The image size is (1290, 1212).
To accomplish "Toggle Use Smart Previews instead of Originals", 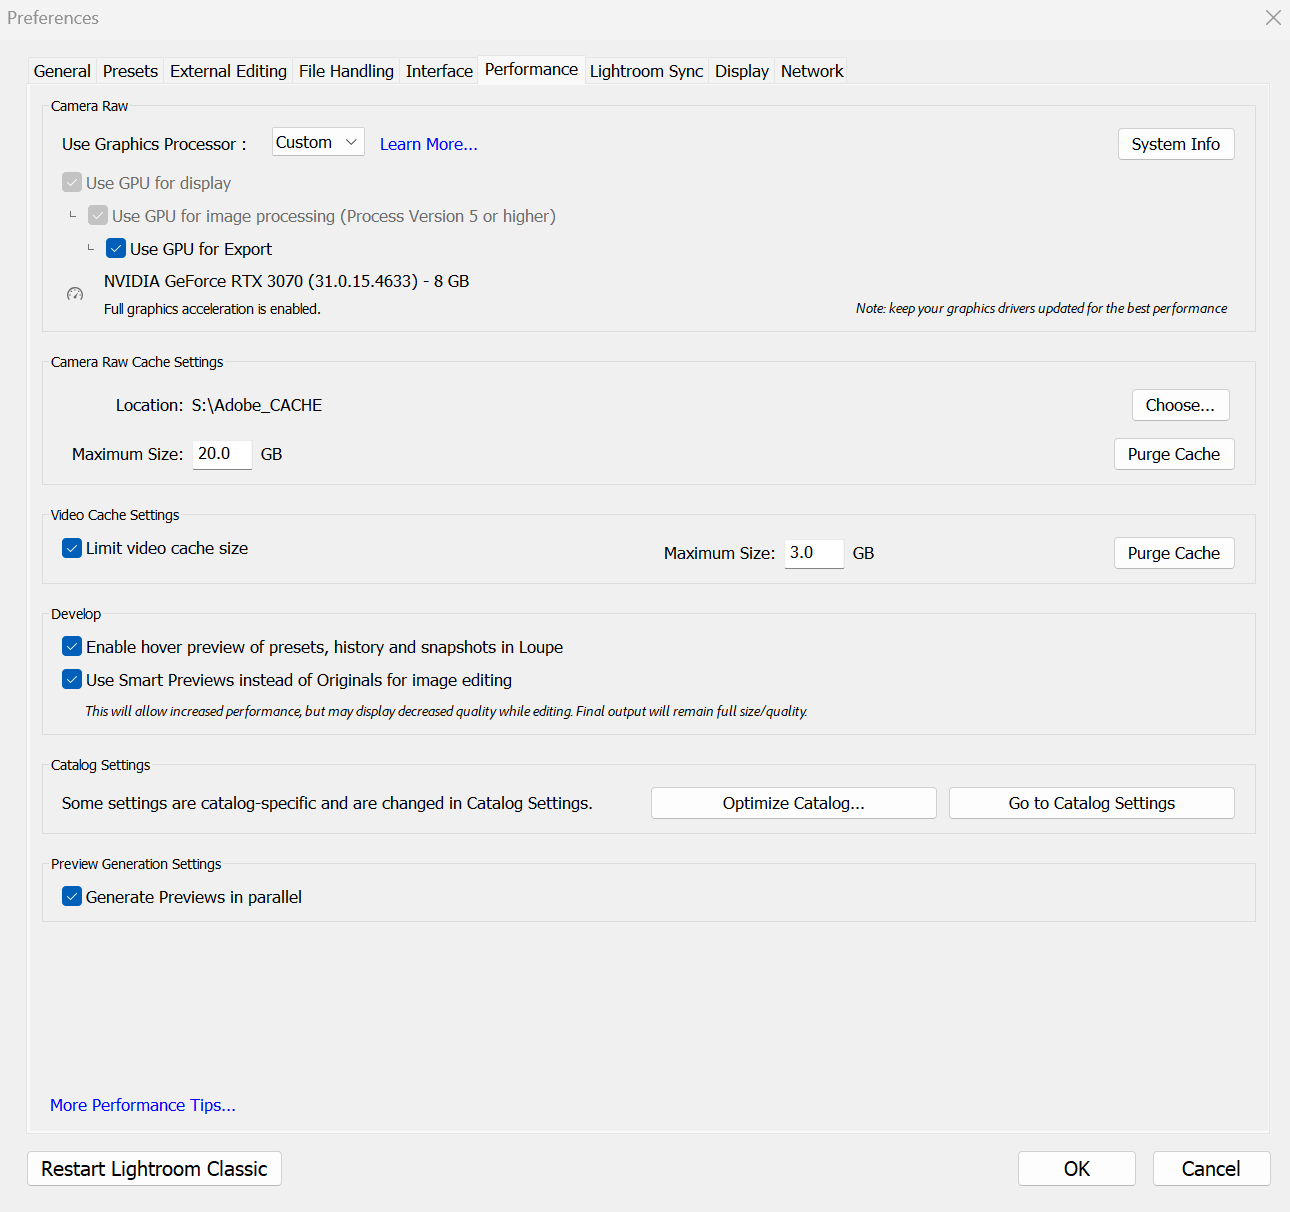I will [71, 679].
